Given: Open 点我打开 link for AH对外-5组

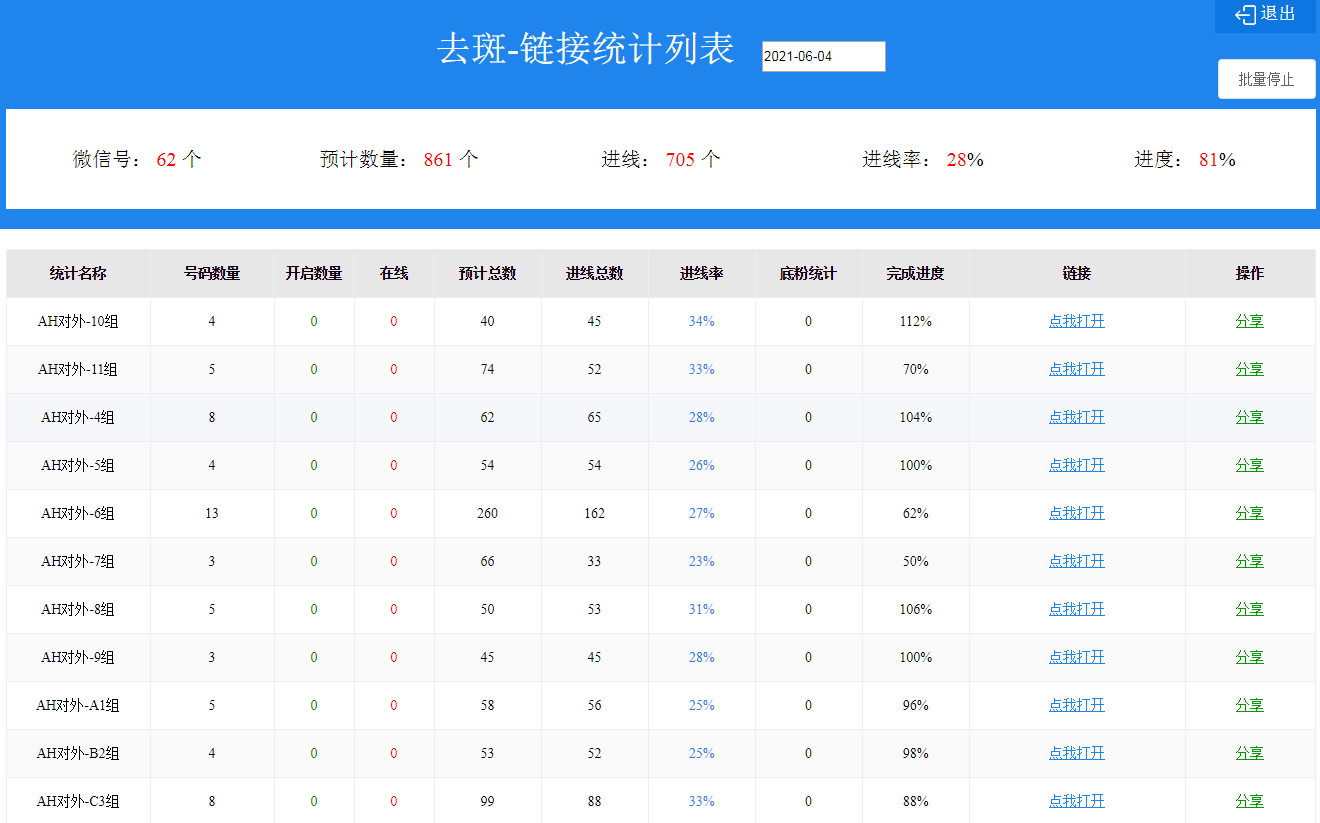Looking at the screenshot, I should click(x=1076, y=465).
